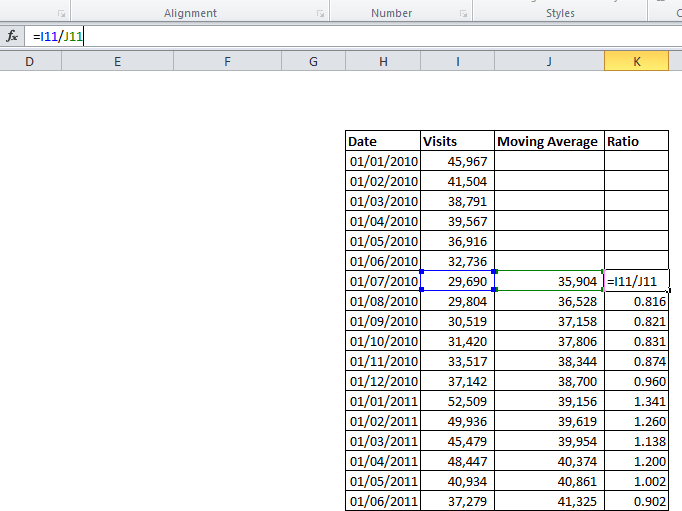Select the column I header
The height and width of the screenshot is (511, 682).
[457, 62]
